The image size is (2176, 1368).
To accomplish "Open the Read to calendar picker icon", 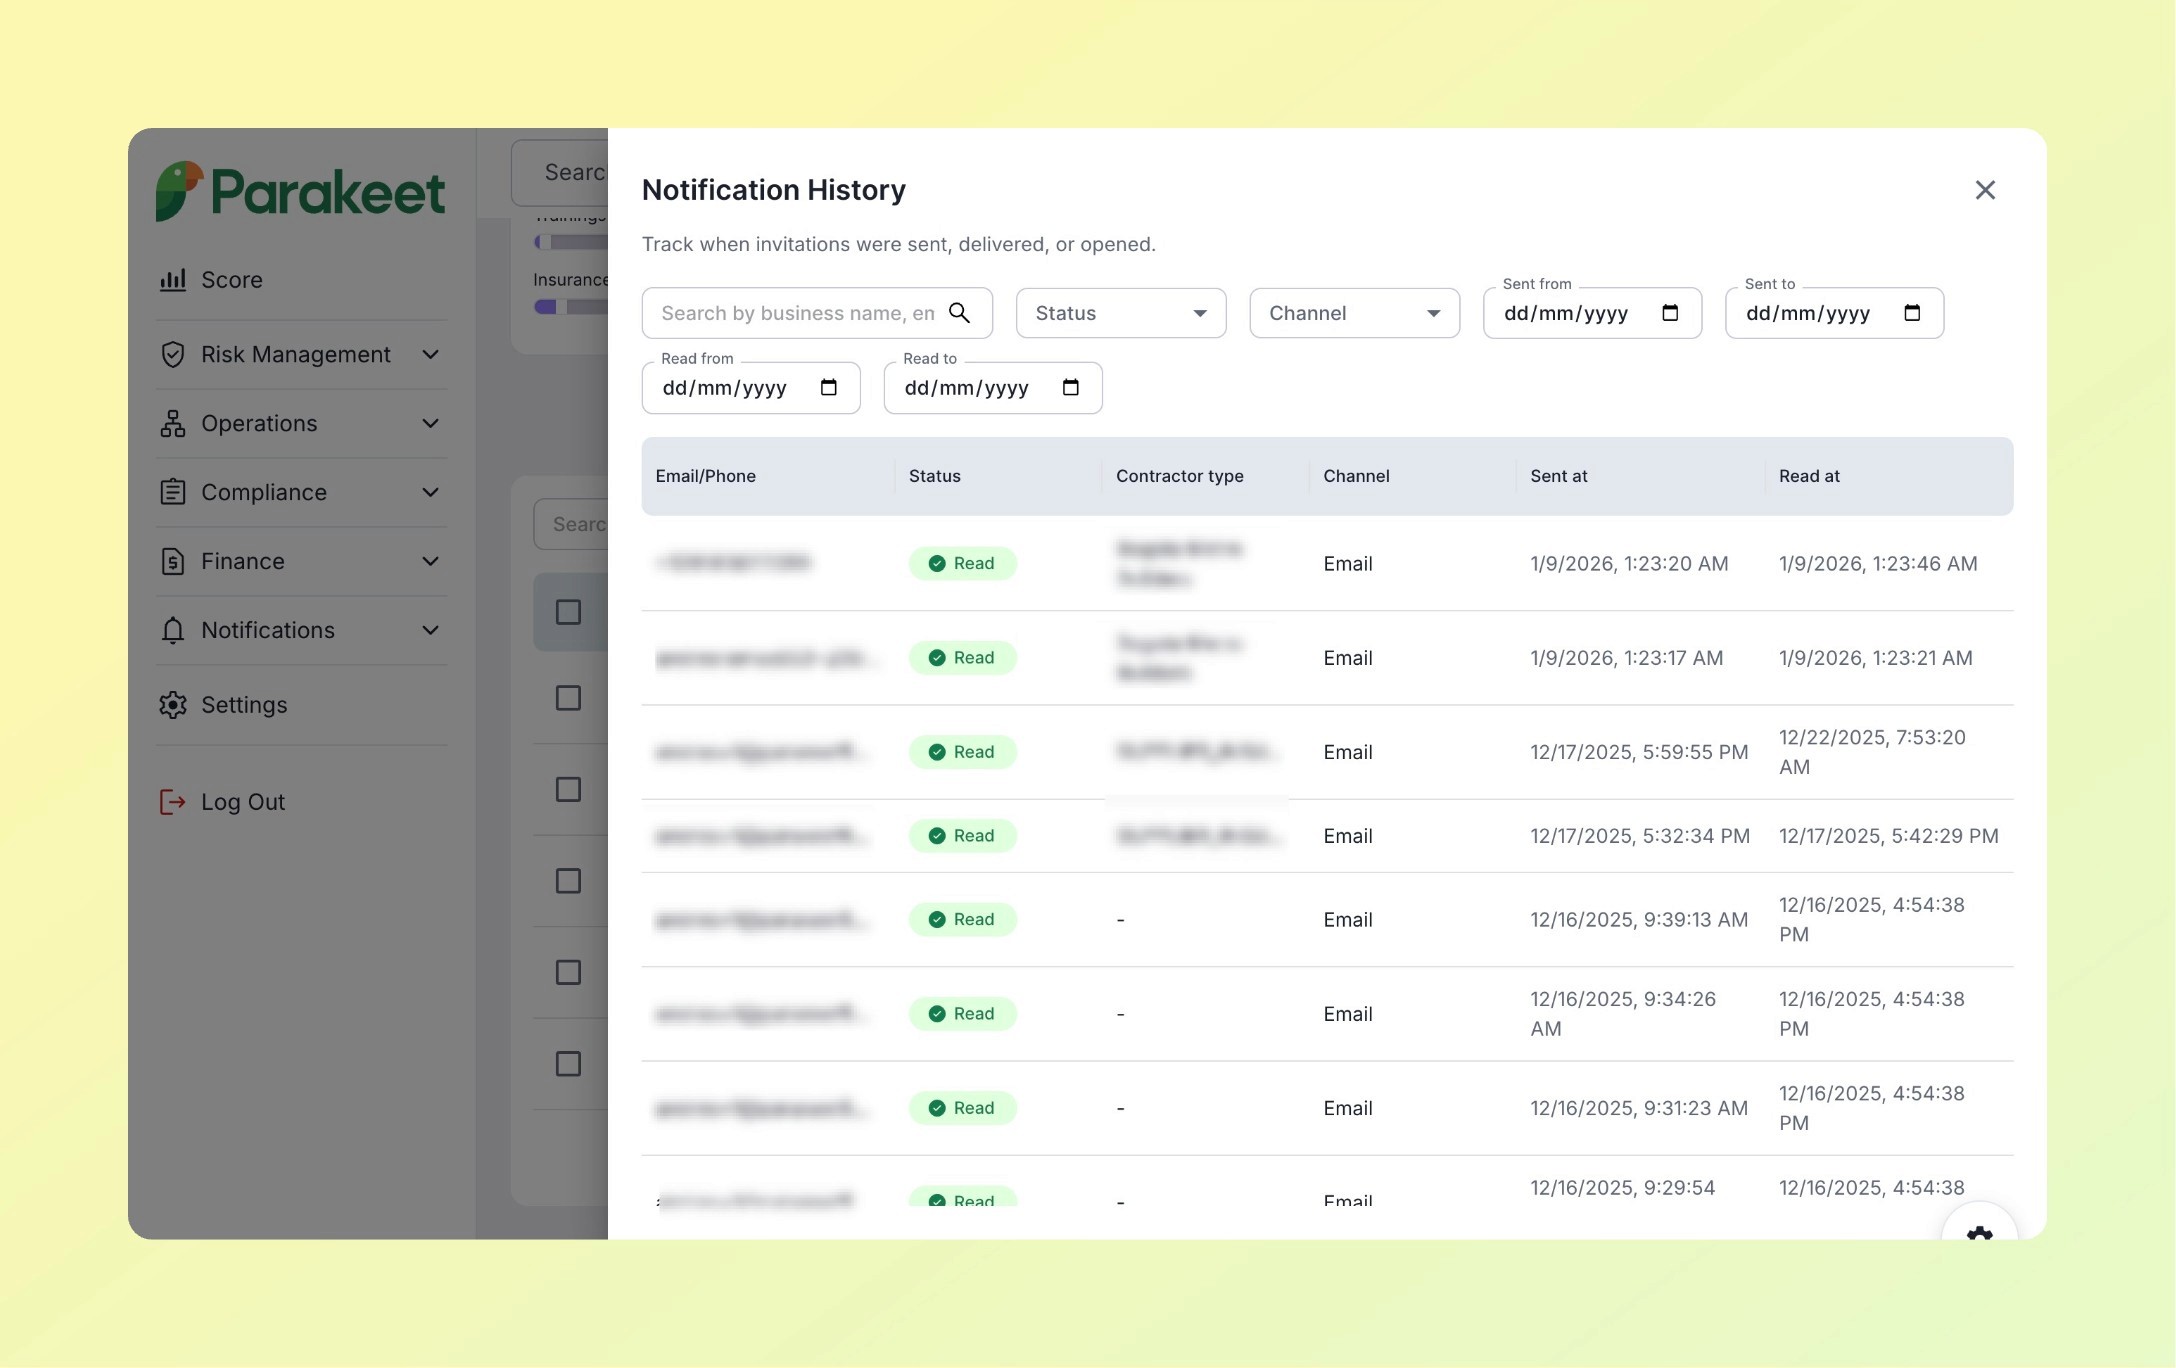I will 1070,388.
